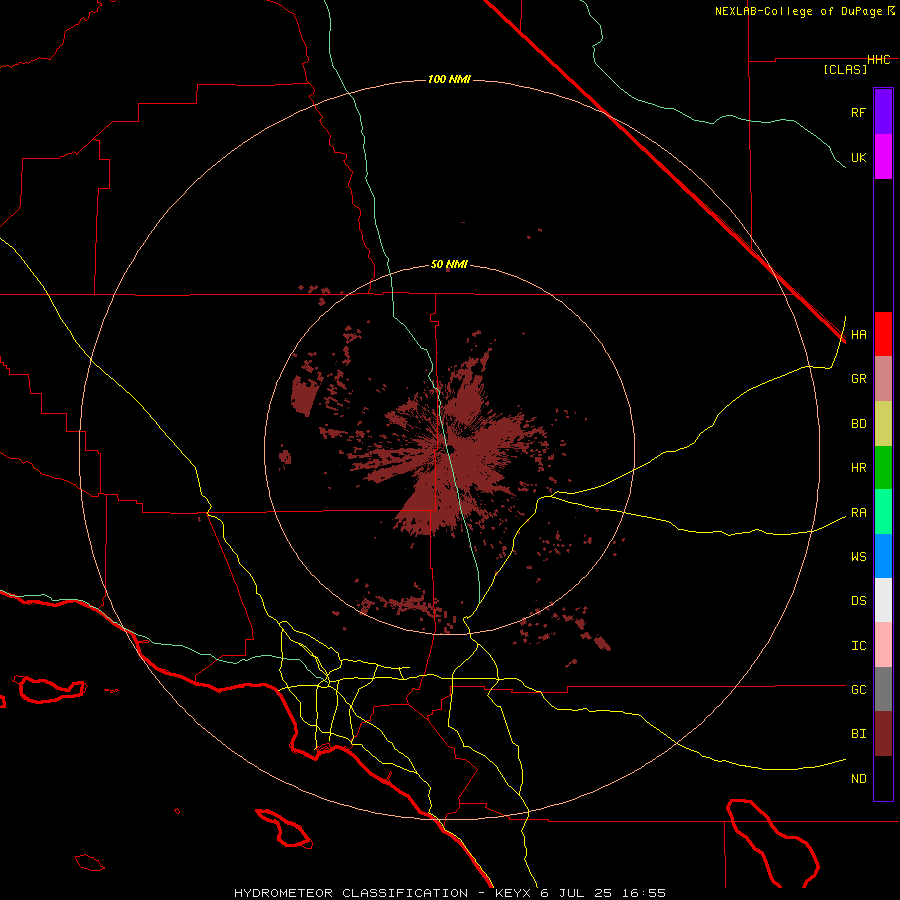Click the HR legend label
The image size is (900, 900).
click(858, 468)
